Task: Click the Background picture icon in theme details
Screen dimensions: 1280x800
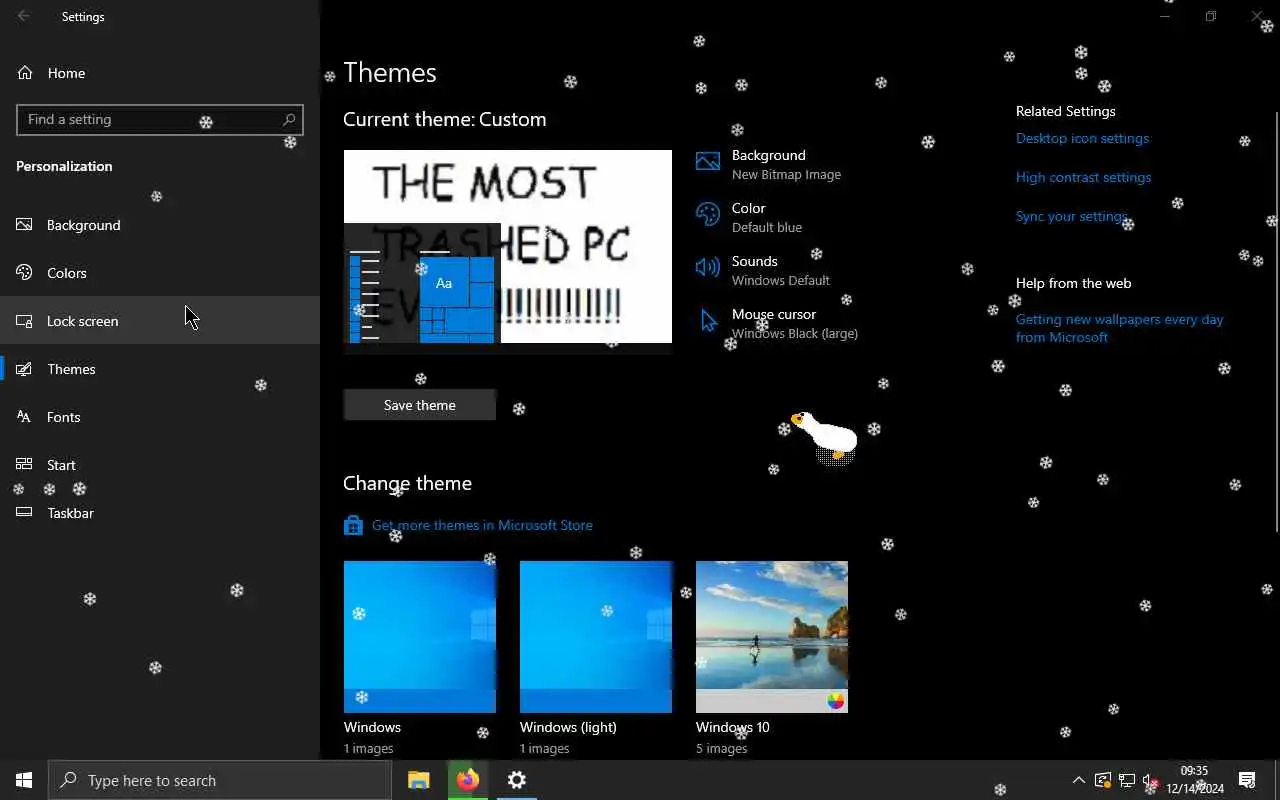Action: tap(708, 162)
